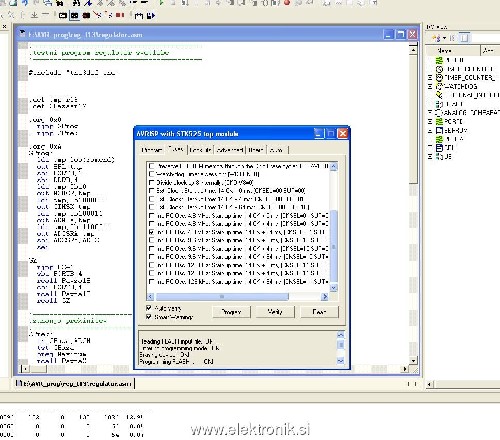
Task: Maximize the regulator.asm editor window
Action: tap(400, 34)
